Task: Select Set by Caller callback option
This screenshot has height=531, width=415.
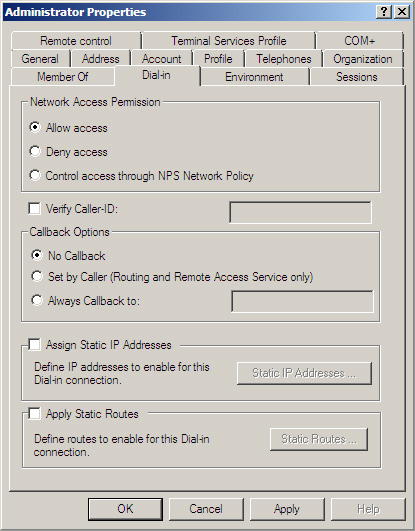Action: [37, 276]
